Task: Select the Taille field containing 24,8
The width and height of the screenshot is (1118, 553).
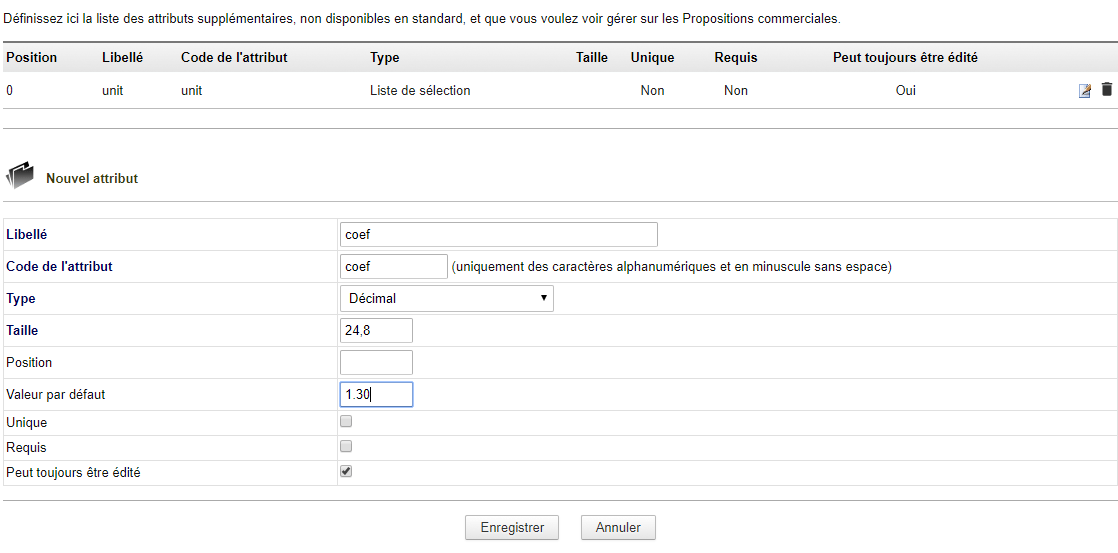Action: click(x=376, y=331)
